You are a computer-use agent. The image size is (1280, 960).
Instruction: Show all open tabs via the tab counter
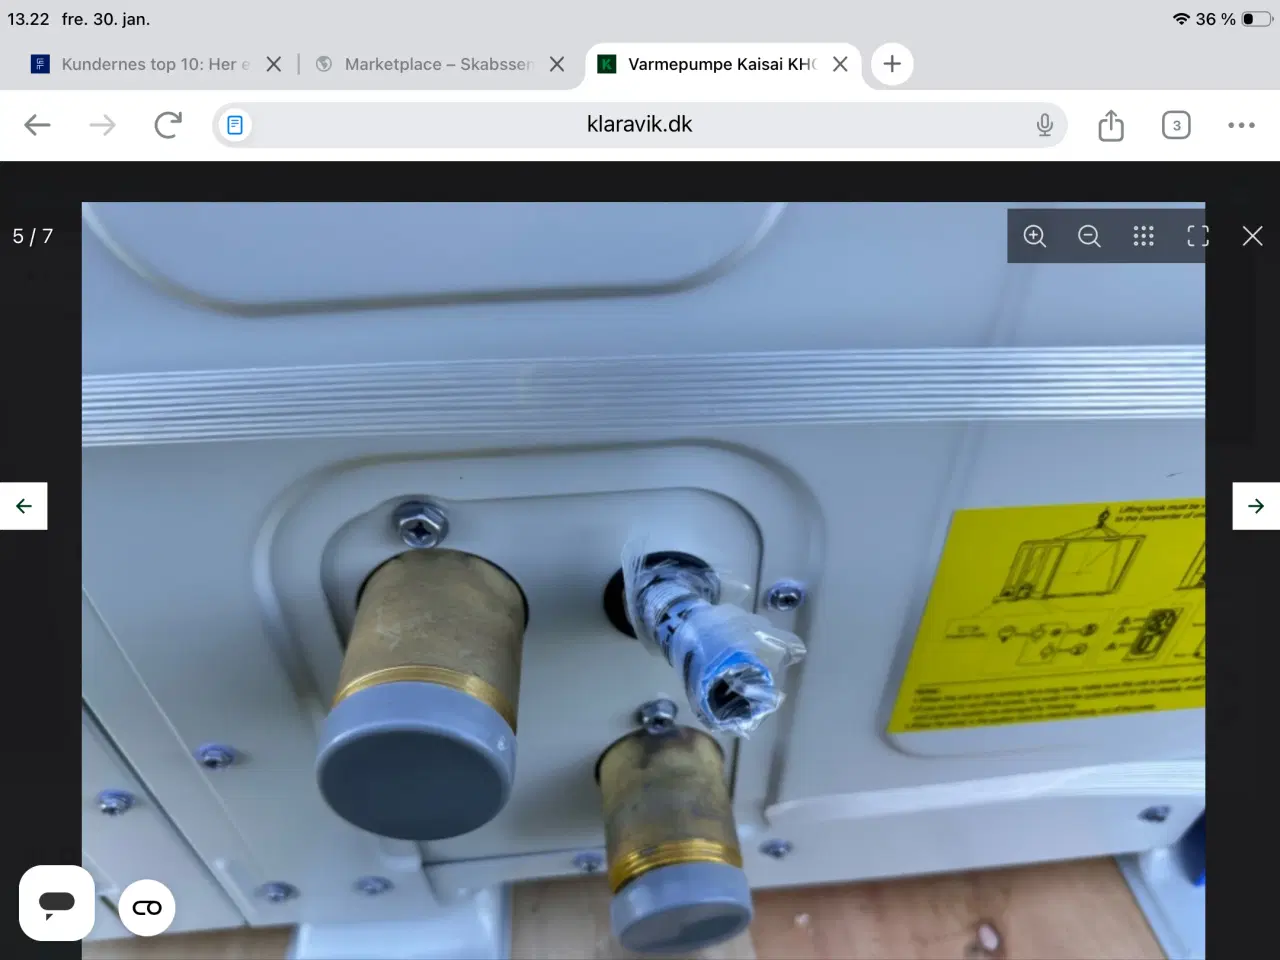[x=1176, y=124]
